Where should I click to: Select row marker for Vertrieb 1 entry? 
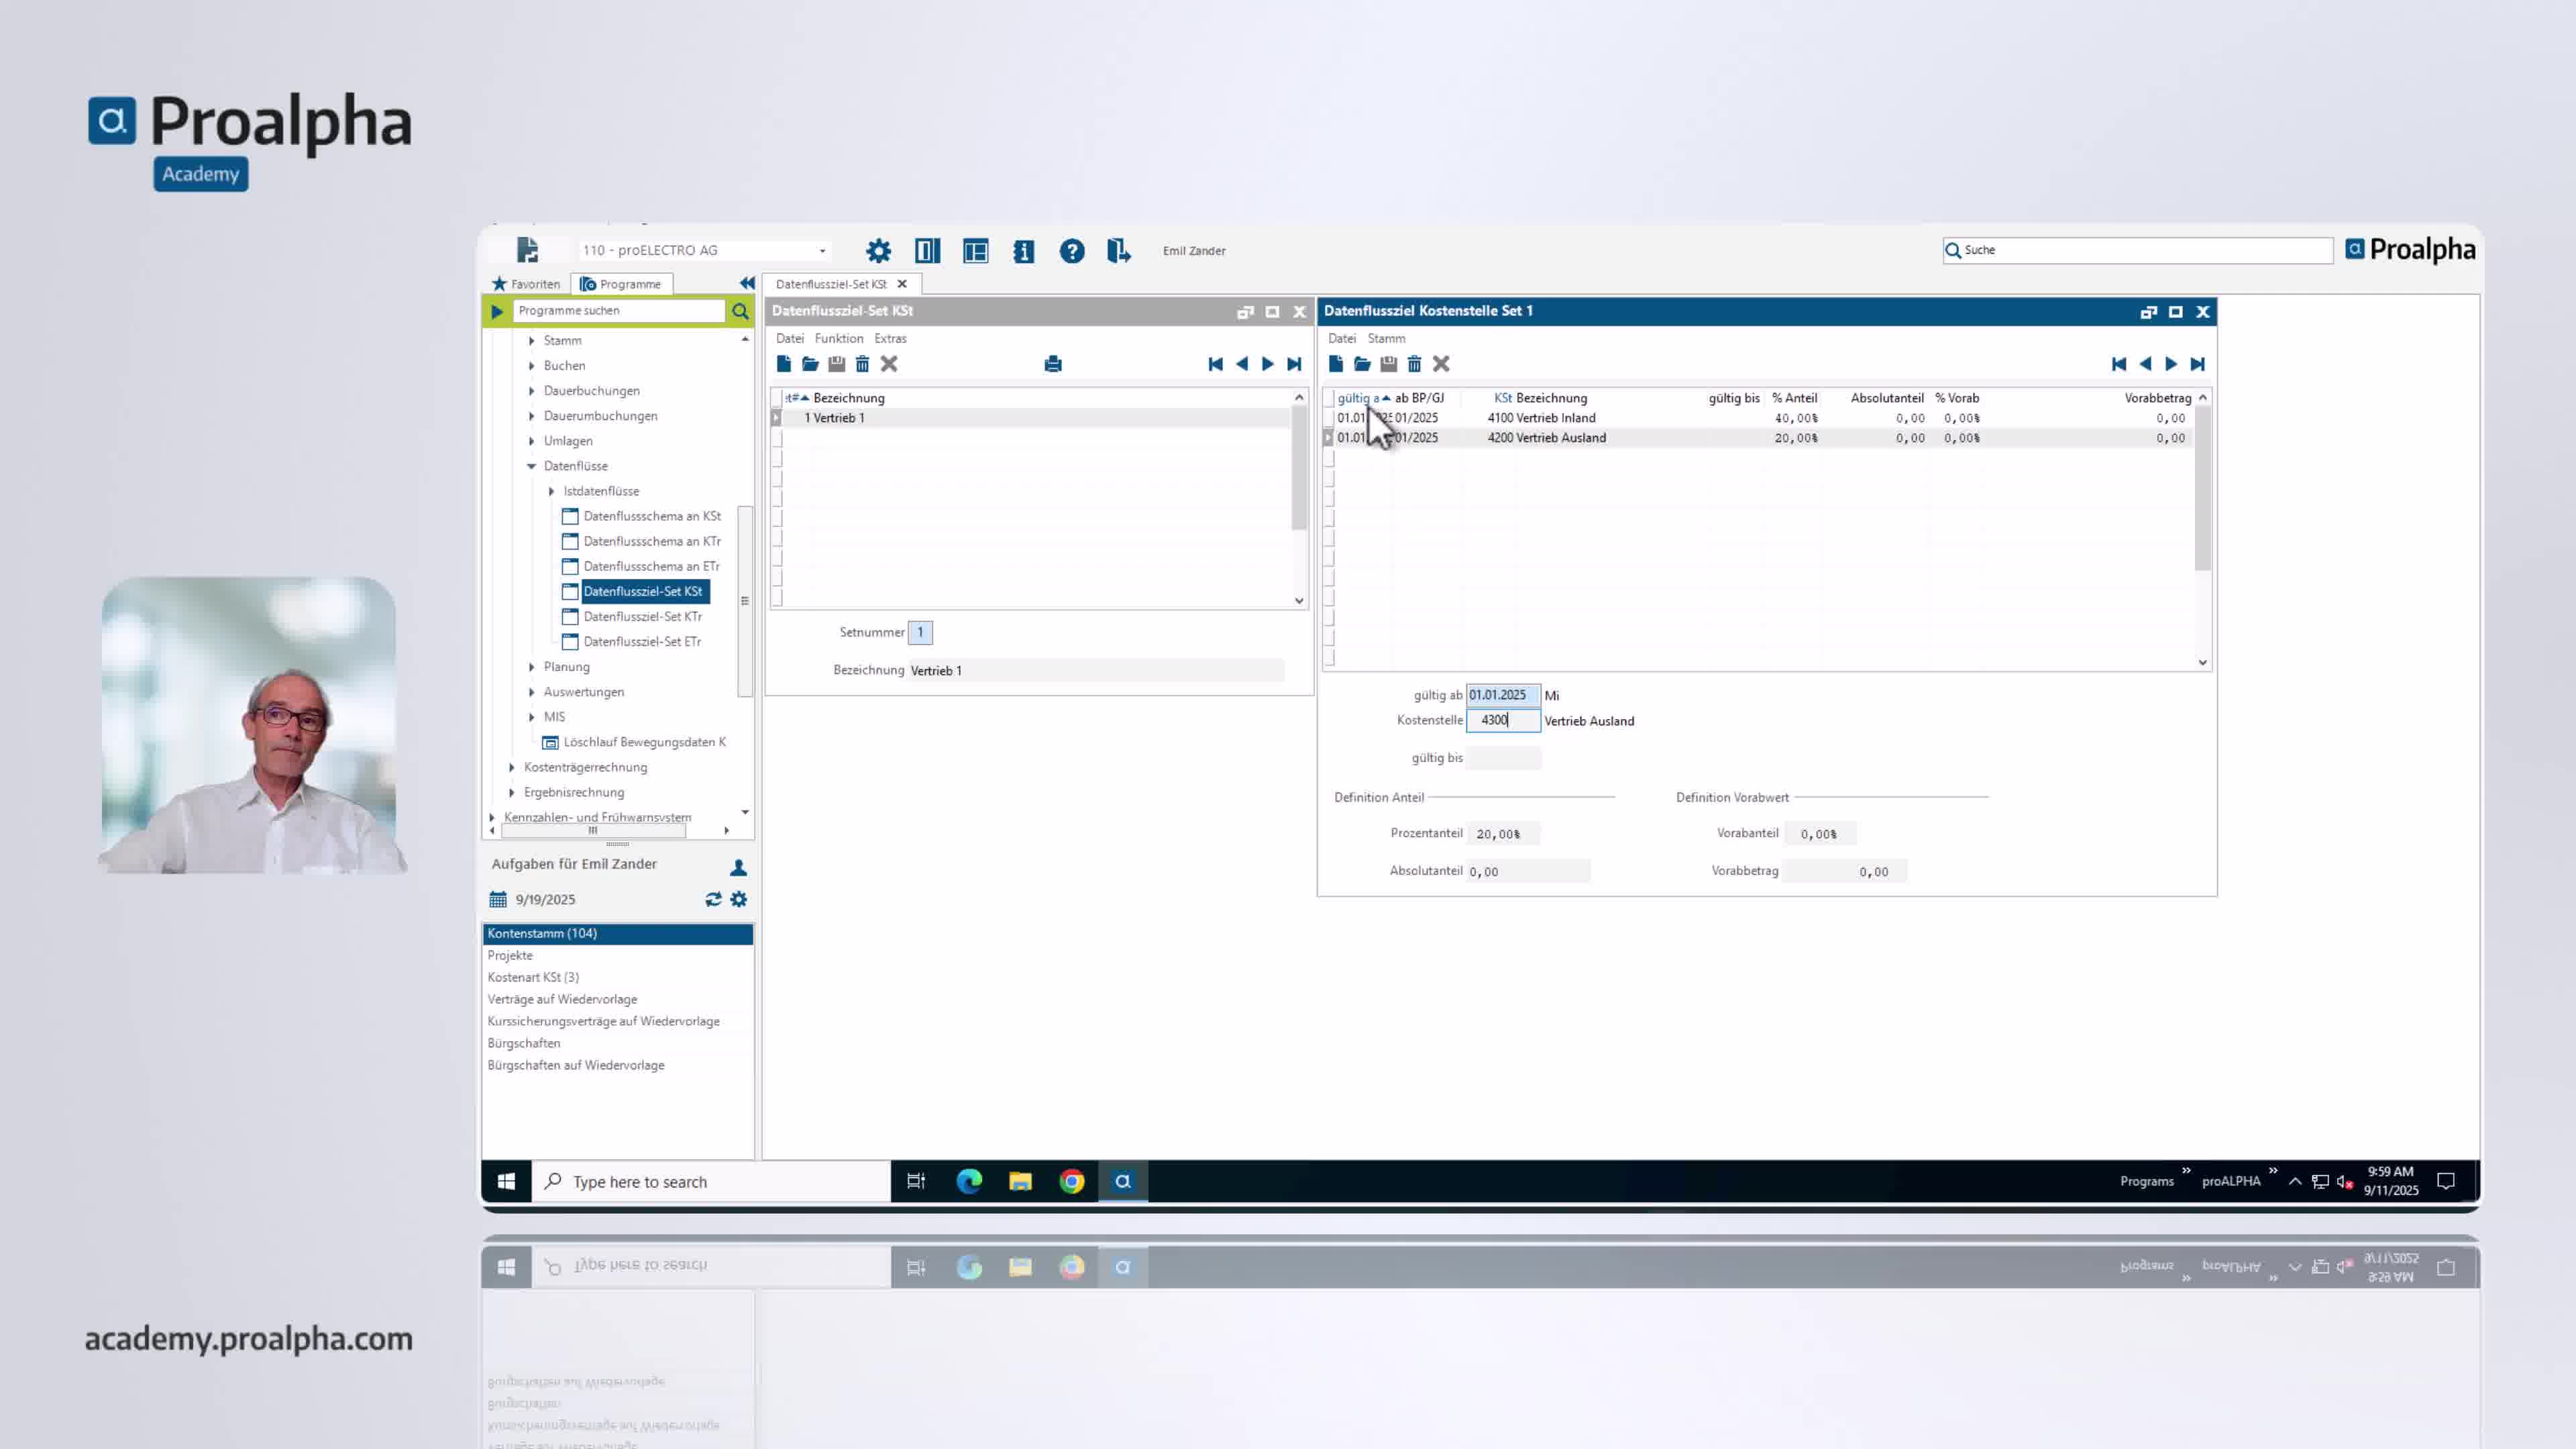click(x=777, y=418)
